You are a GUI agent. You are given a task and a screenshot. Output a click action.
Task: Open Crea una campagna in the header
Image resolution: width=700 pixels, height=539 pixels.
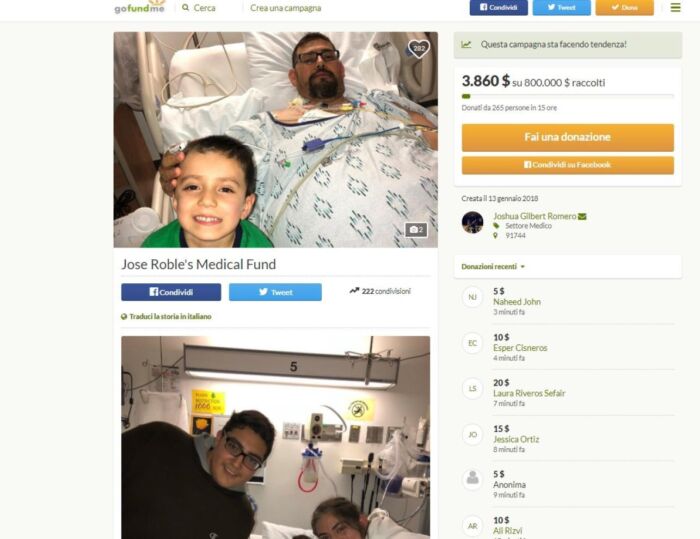tap(285, 8)
